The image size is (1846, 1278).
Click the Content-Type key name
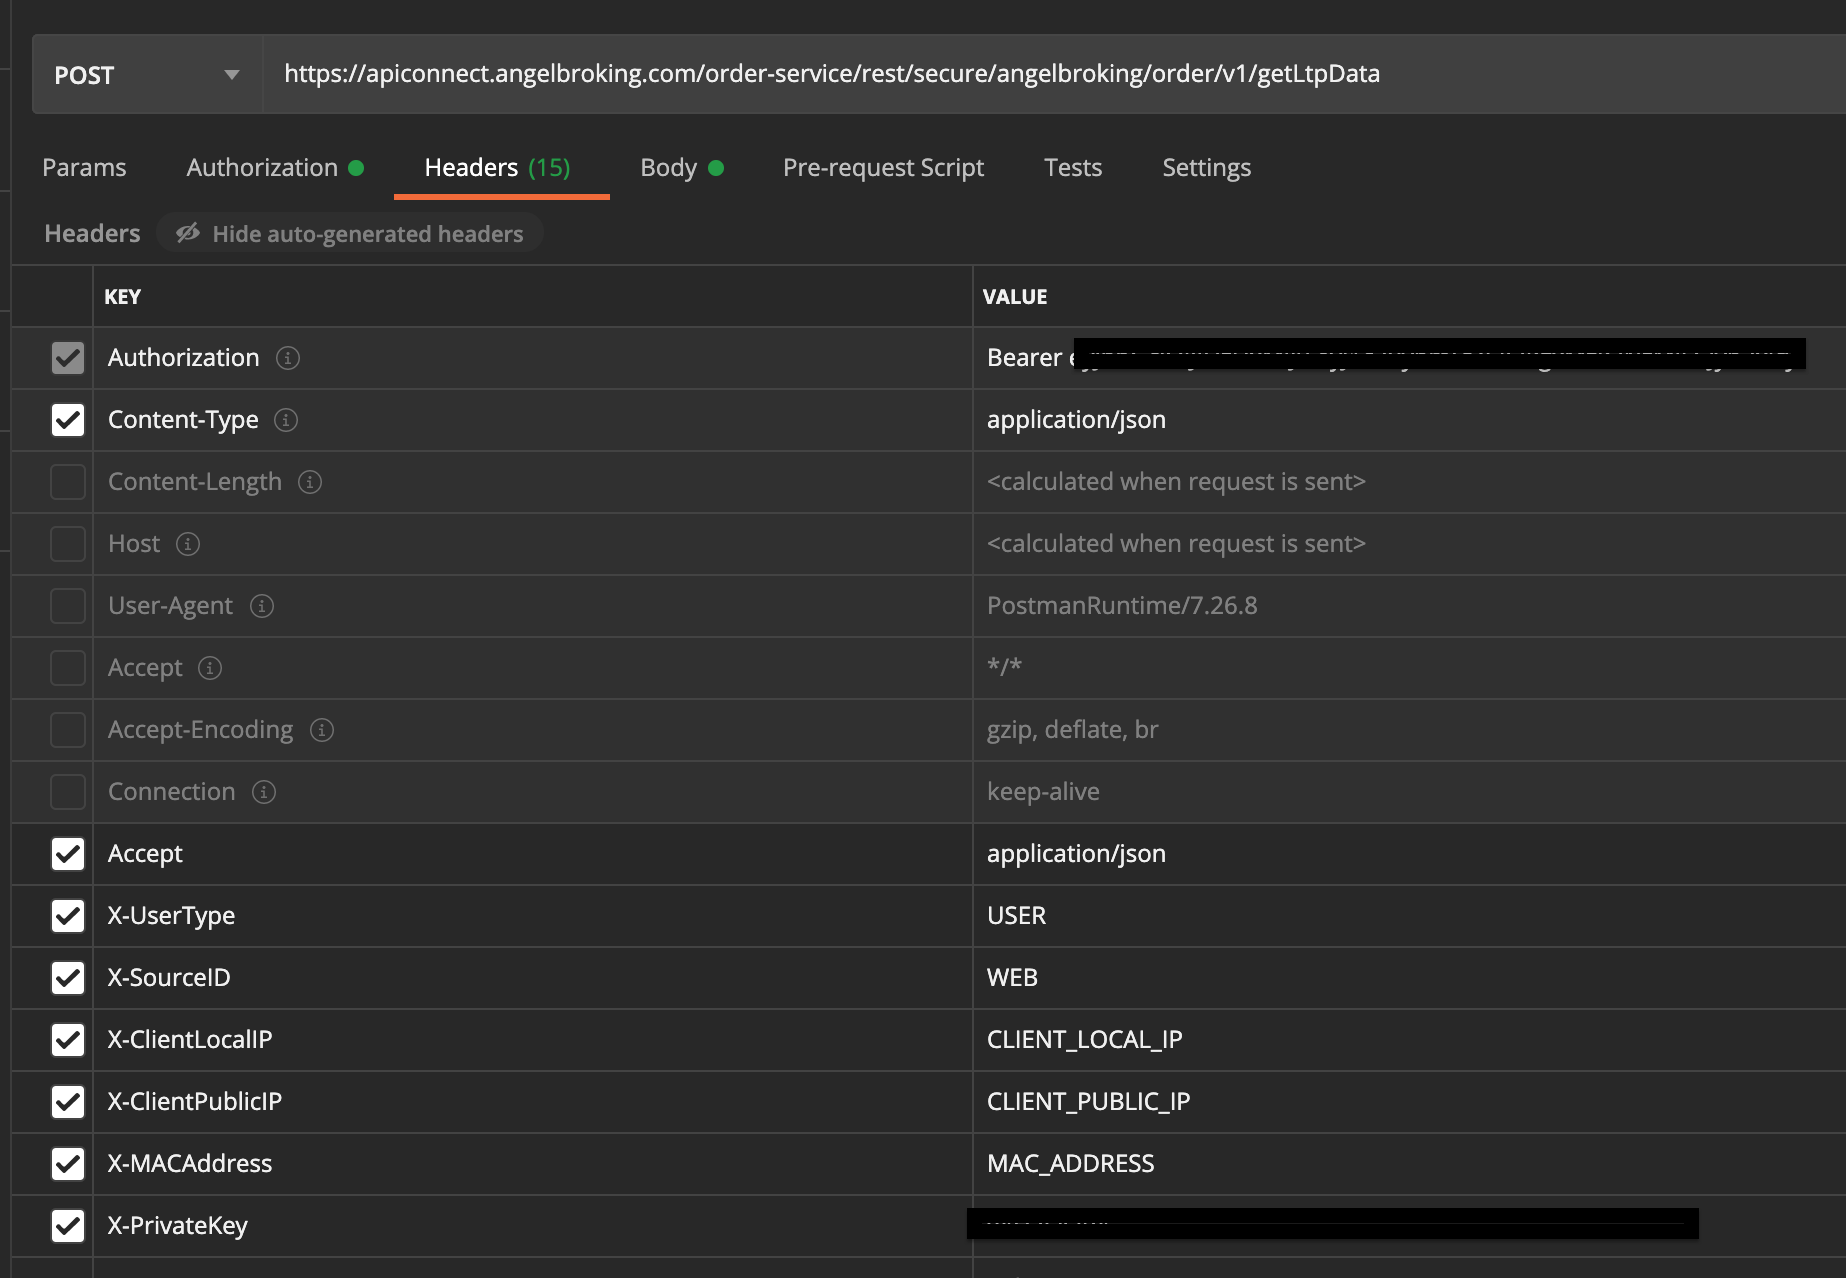[x=183, y=420]
